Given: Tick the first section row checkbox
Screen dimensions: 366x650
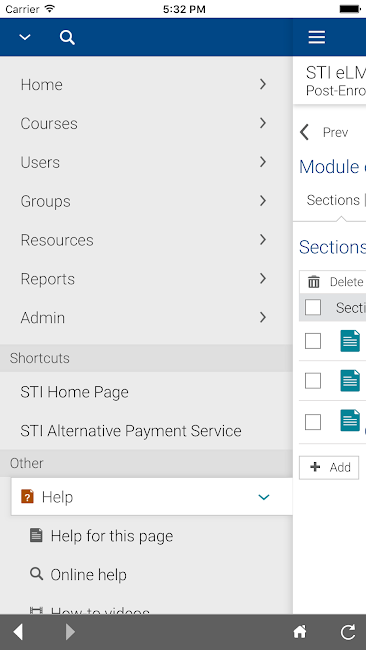Looking at the screenshot, I should coord(313,341).
